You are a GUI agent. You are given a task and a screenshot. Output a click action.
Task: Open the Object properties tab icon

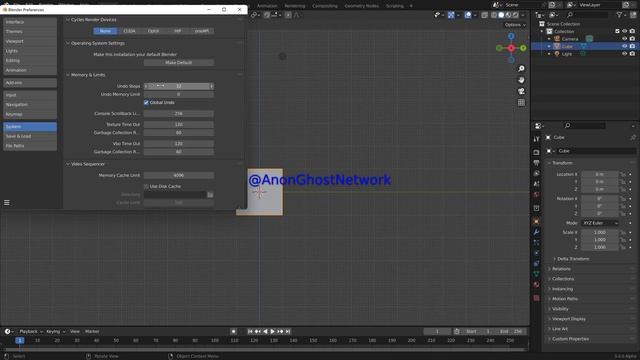coord(536,222)
